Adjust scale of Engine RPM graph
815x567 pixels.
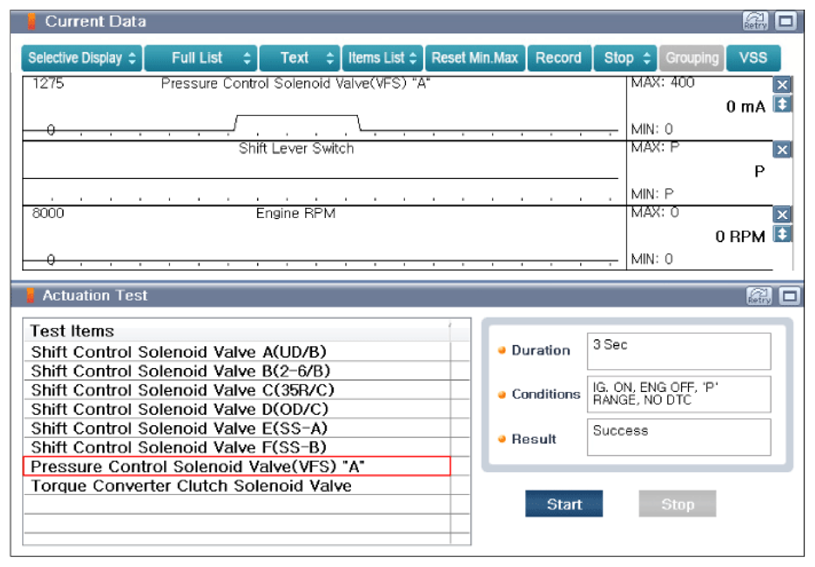click(782, 234)
